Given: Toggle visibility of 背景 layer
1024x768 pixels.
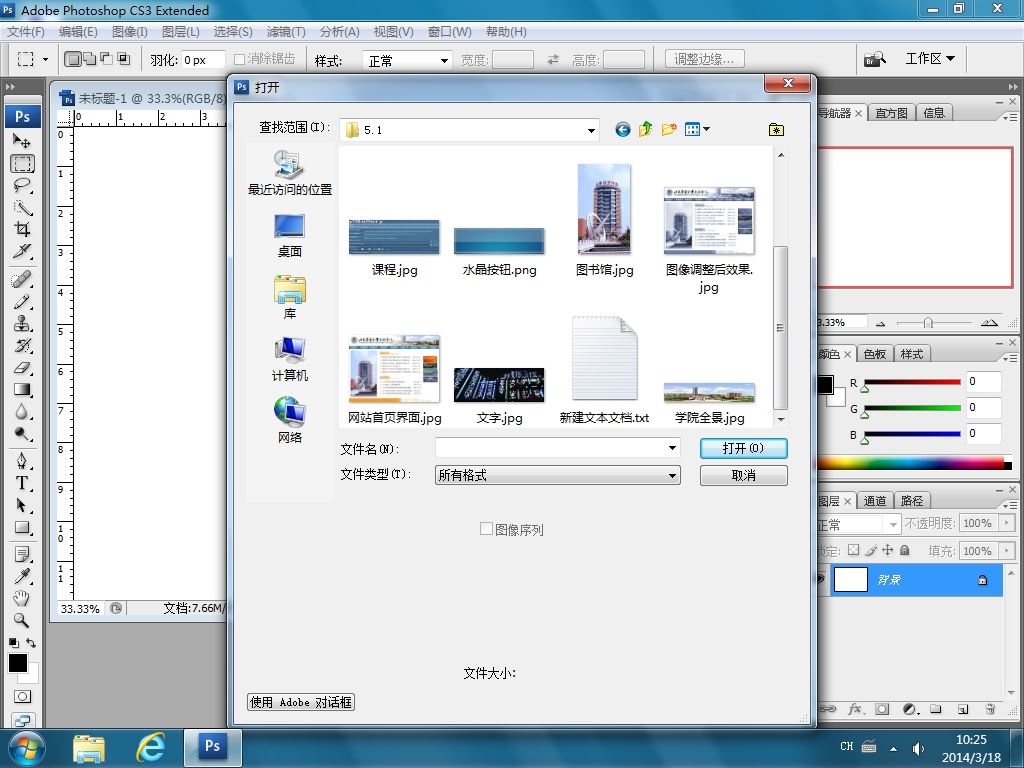Looking at the screenshot, I should tap(822, 579).
